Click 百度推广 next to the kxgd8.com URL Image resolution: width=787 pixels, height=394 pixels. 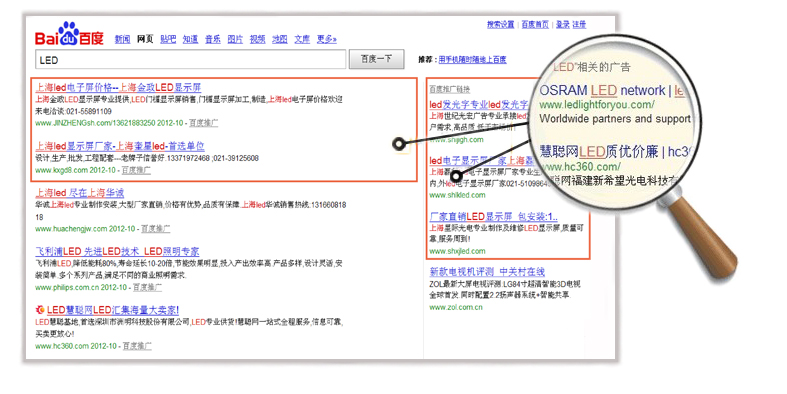pyautogui.click(x=137, y=171)
